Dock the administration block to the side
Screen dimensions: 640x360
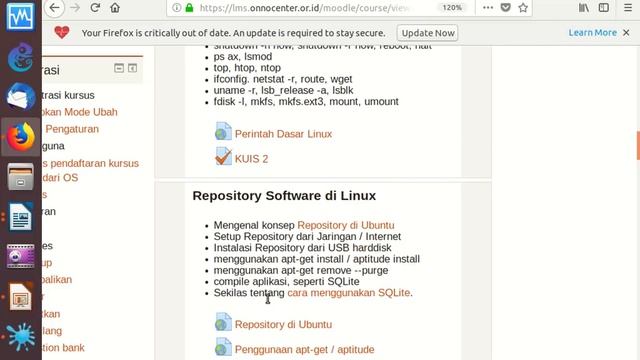(132, 68)
